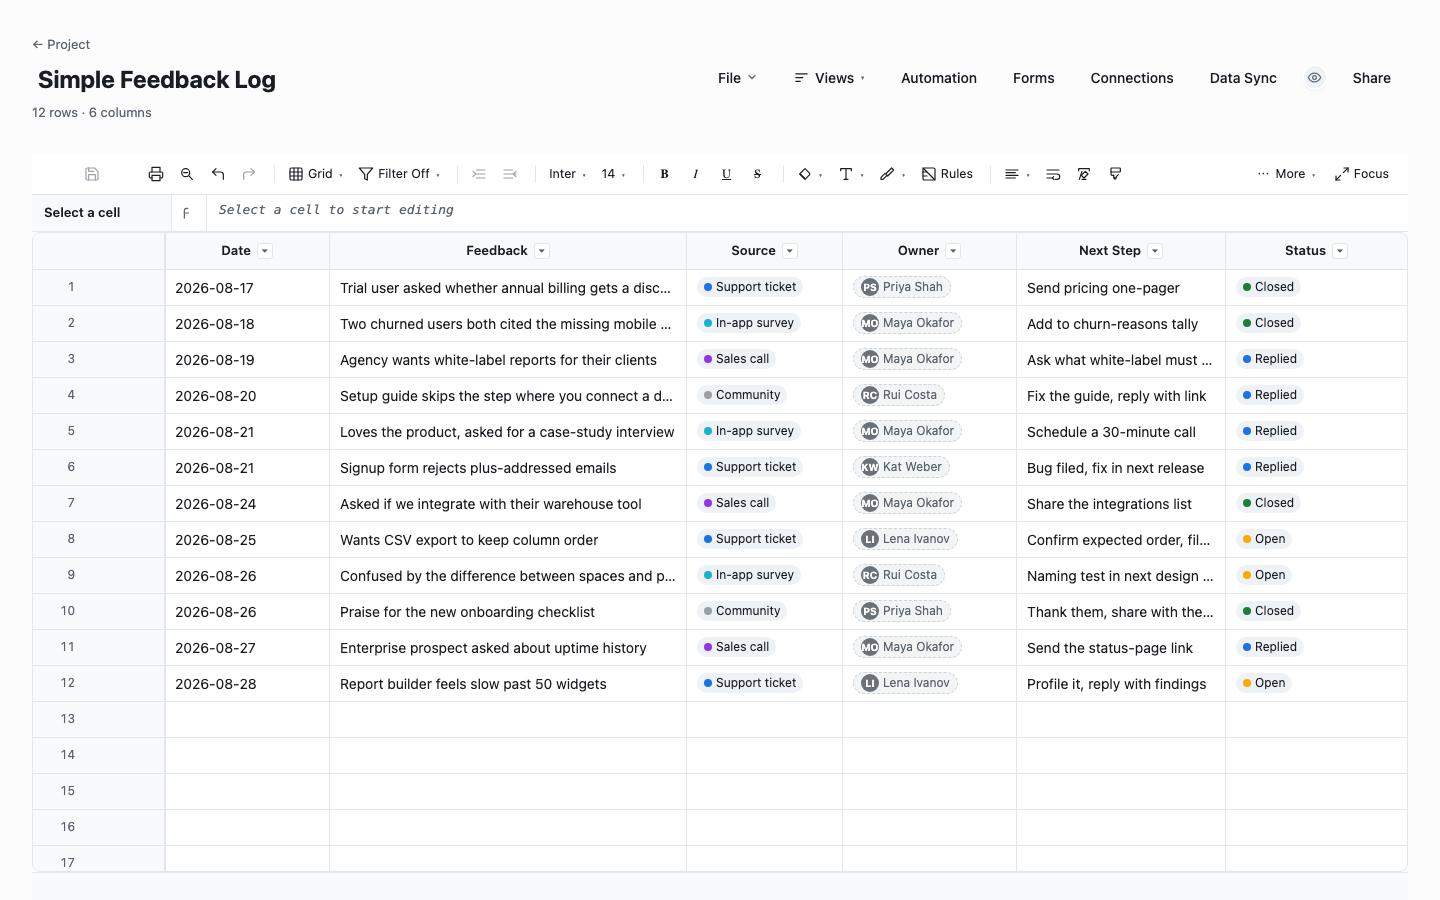Click Community tag in row 10
The width and height of the screenshot is (1440, 900).
[x=742, y=611]
